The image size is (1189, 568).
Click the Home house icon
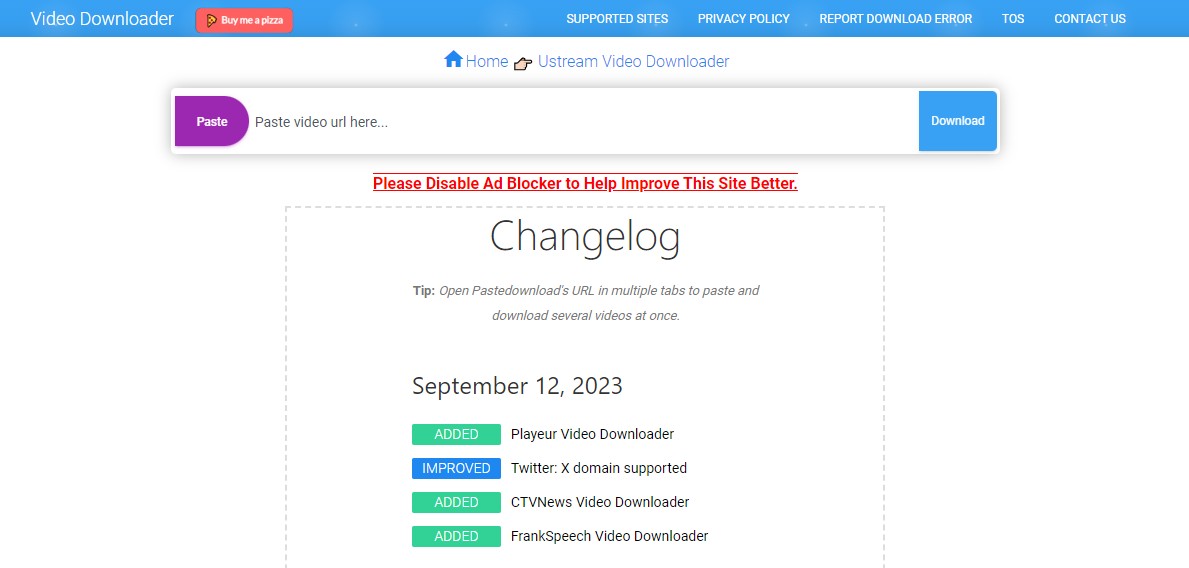point(453,60)
